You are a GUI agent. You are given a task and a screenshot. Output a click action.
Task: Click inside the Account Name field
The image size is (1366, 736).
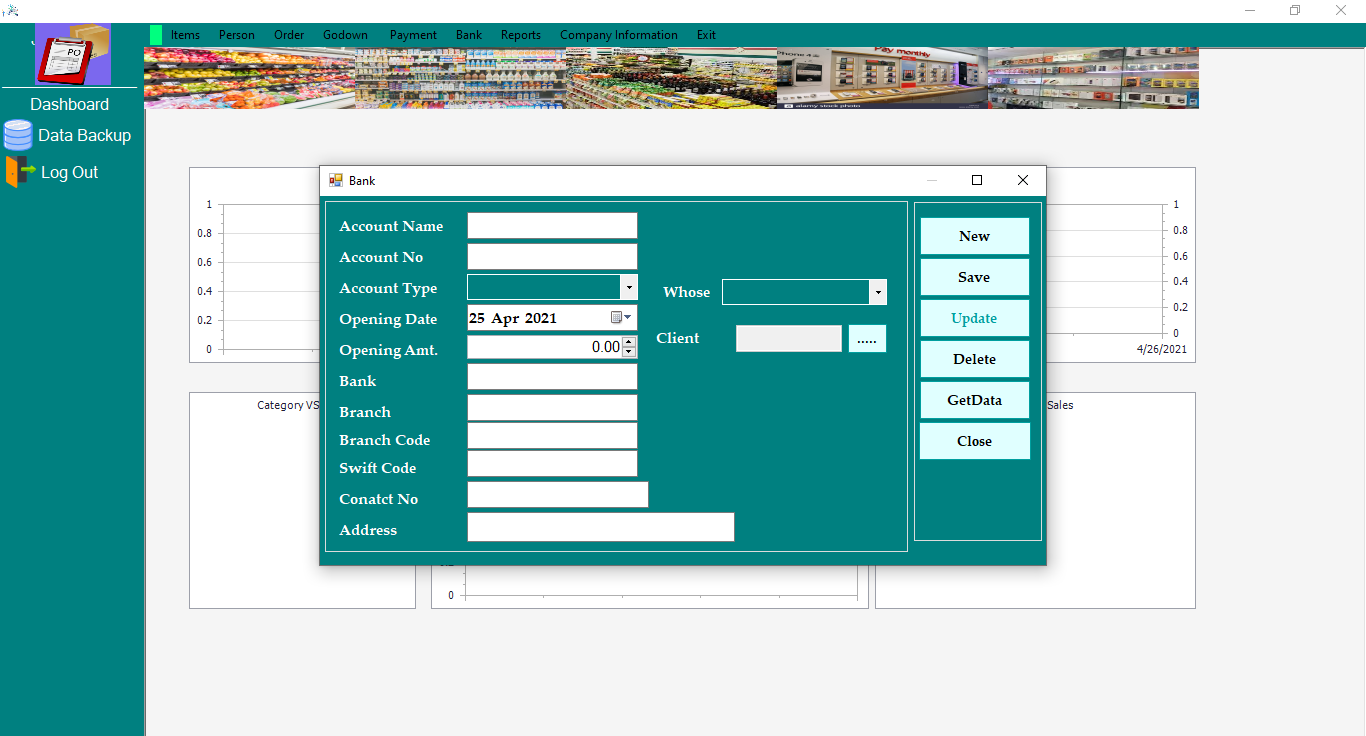click(551, 225)
